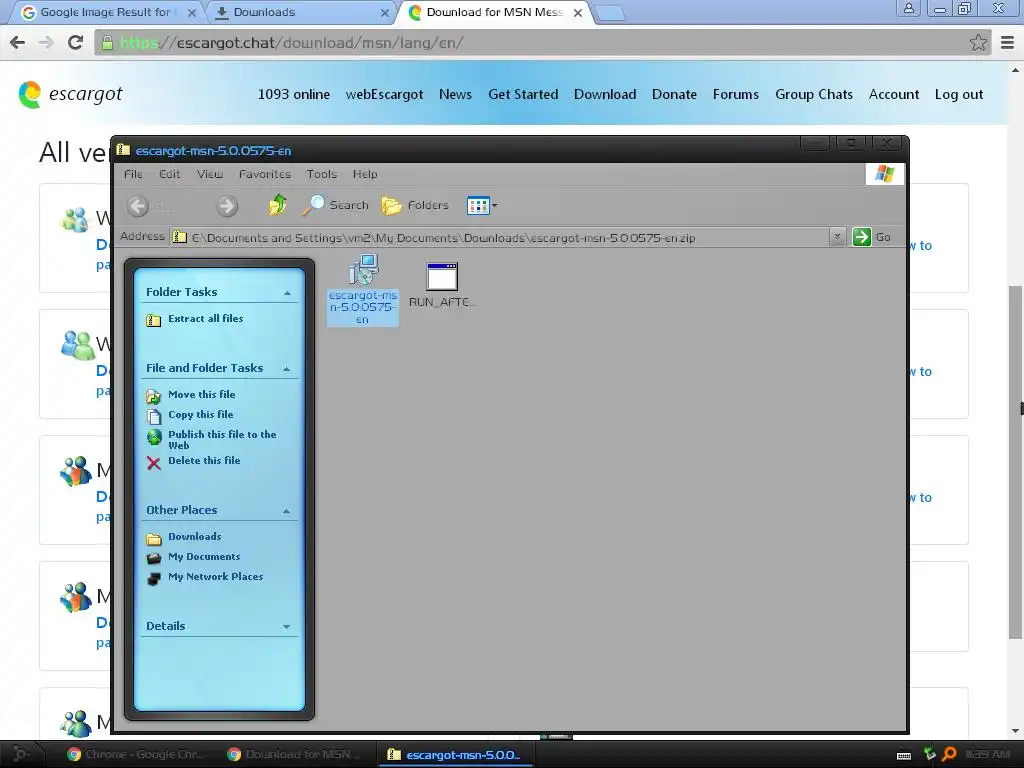Collapse the Other Places section
The height and width of the screenshot is (768, 1024).
(x=286, y=511)
